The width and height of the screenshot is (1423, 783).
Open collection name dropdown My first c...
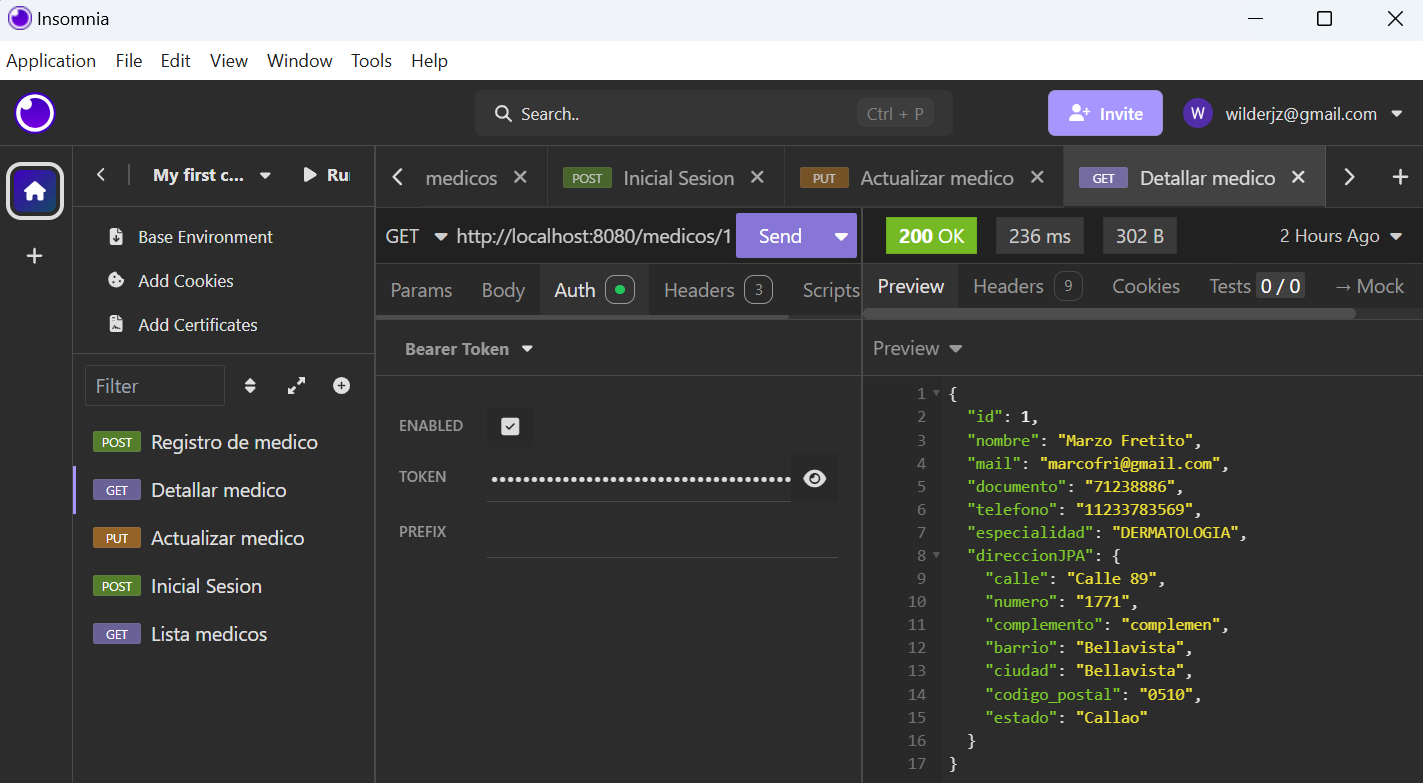click(x=212, y=175)
